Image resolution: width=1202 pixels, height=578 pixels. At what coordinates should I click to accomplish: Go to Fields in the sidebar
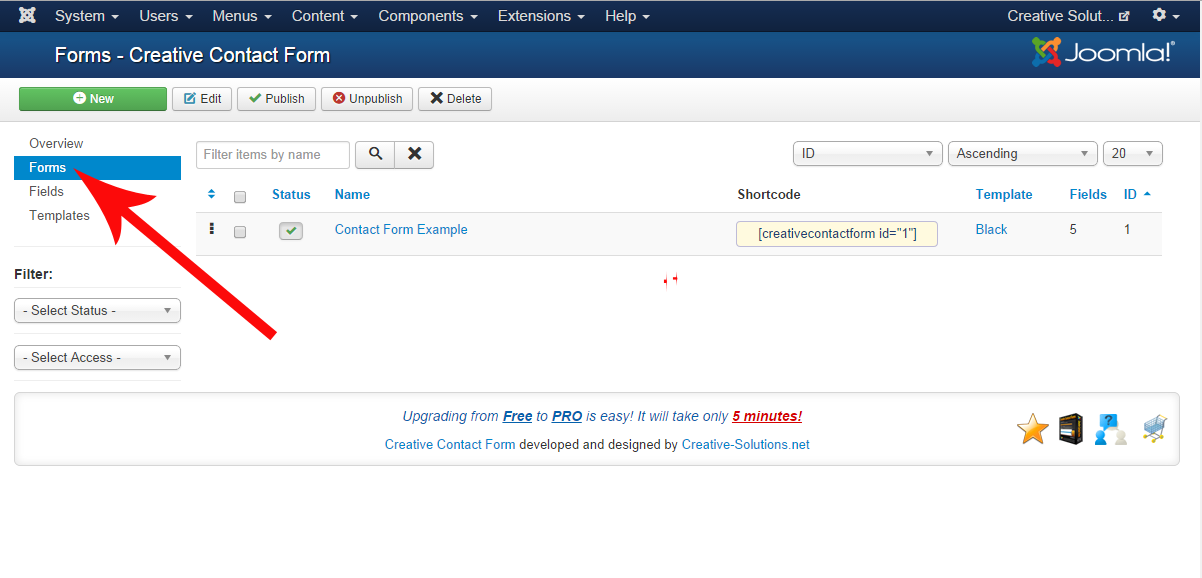46,192
